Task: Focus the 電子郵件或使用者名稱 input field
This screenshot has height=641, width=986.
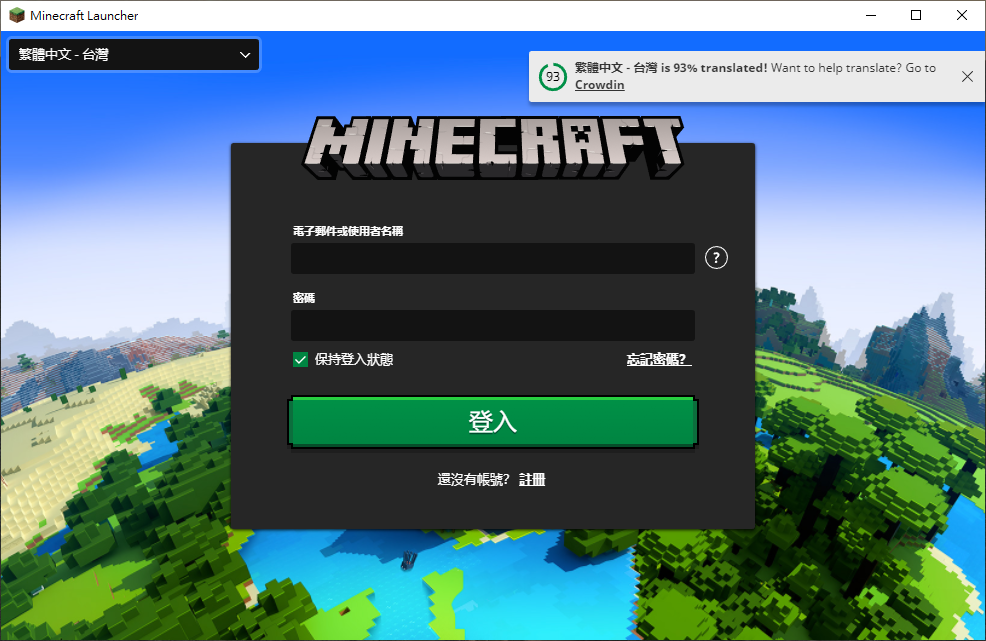Action: [492, 258]
